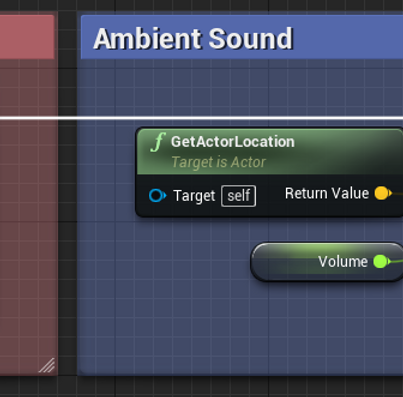The height and width of the screenshot is (397, 403).
Task: Click the self value box
Action: point(239,196)
